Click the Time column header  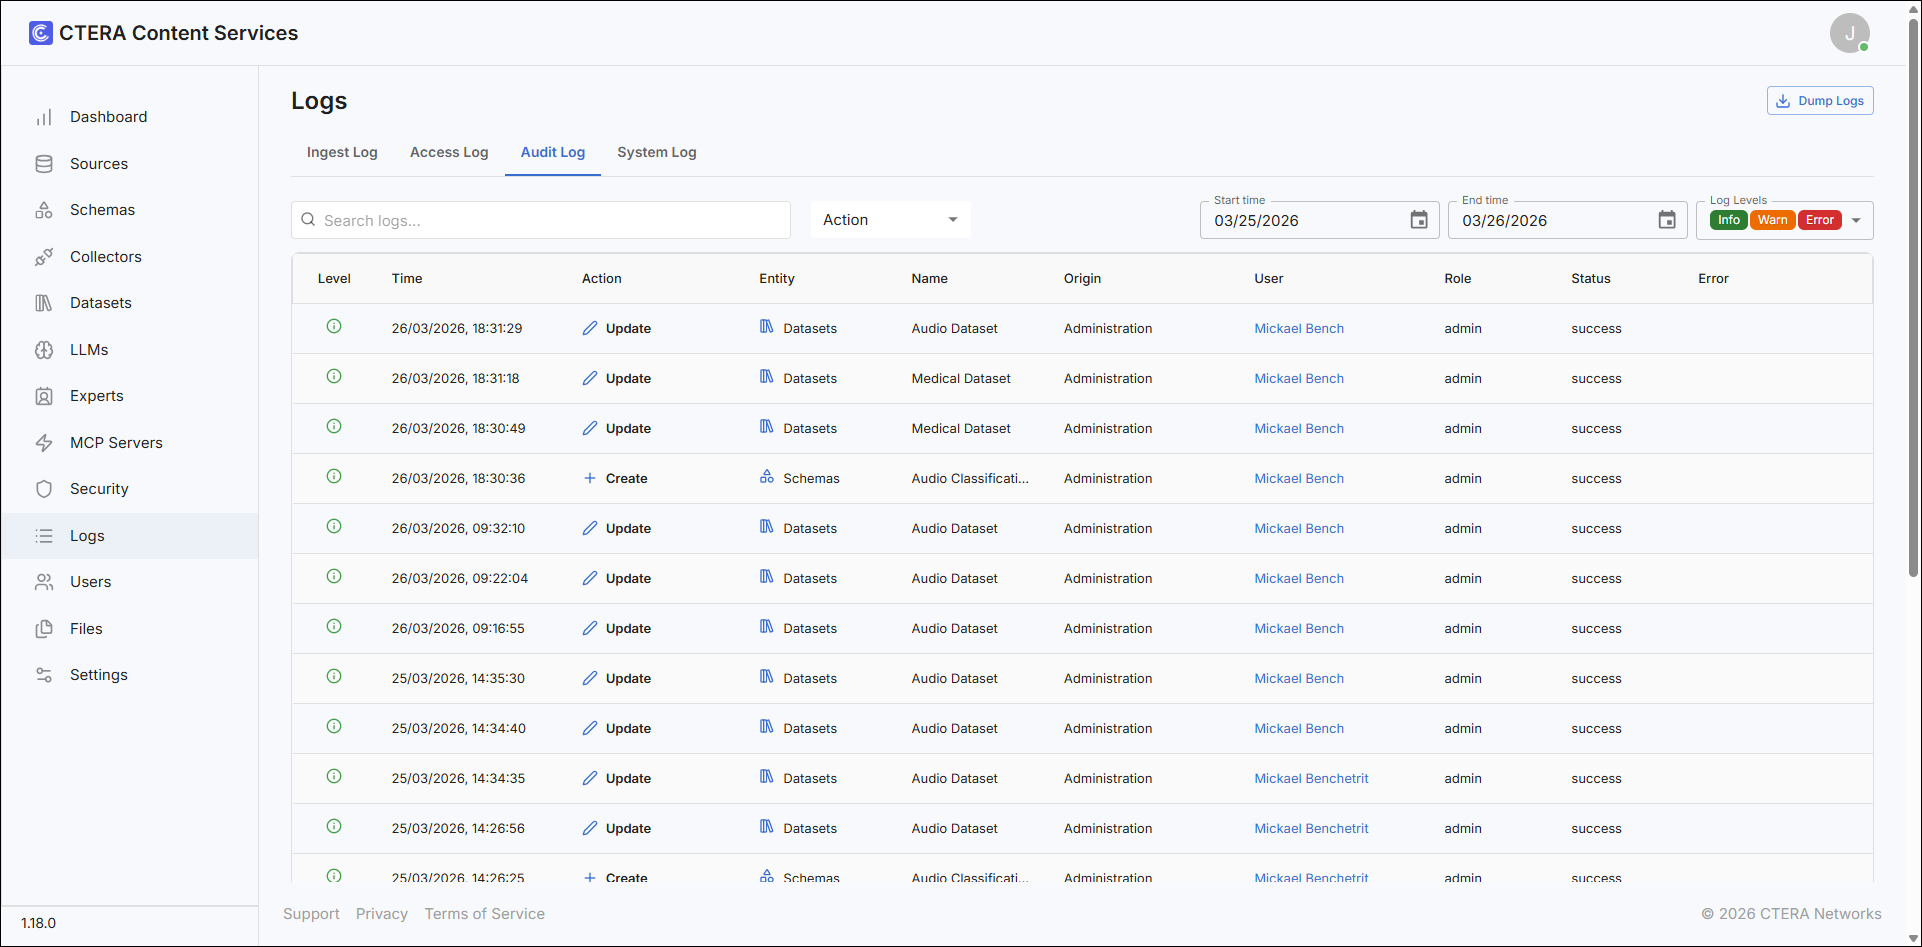coord(407,279)
